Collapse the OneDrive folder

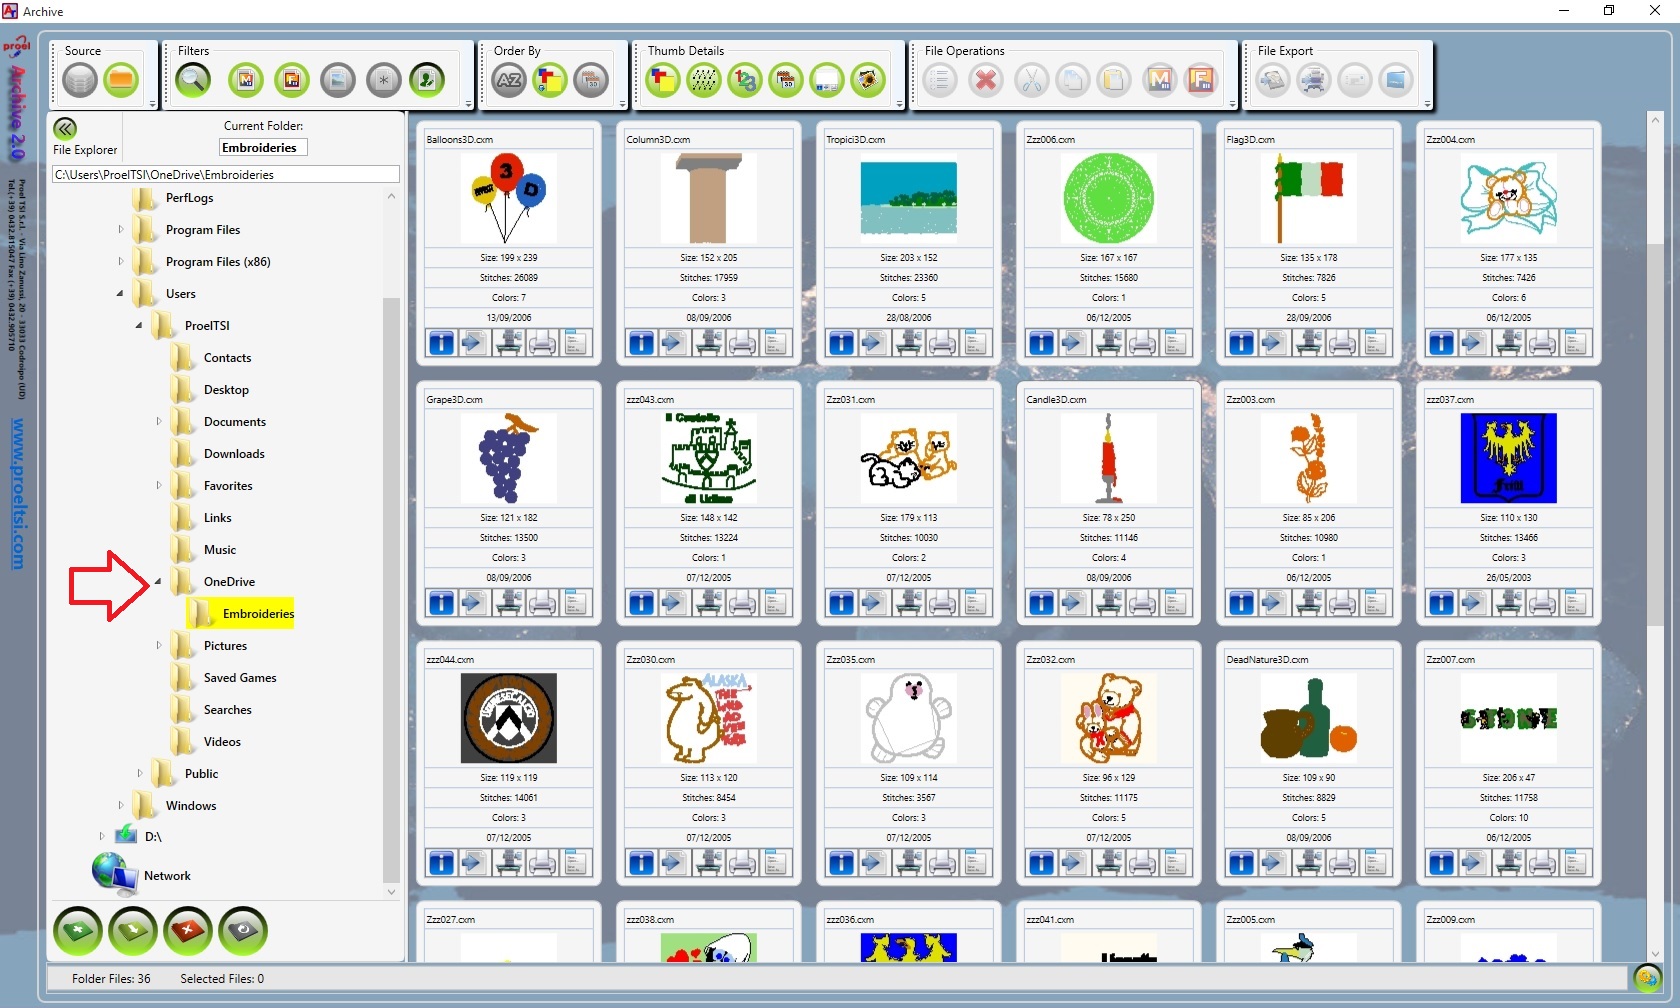tap(158, 581)
